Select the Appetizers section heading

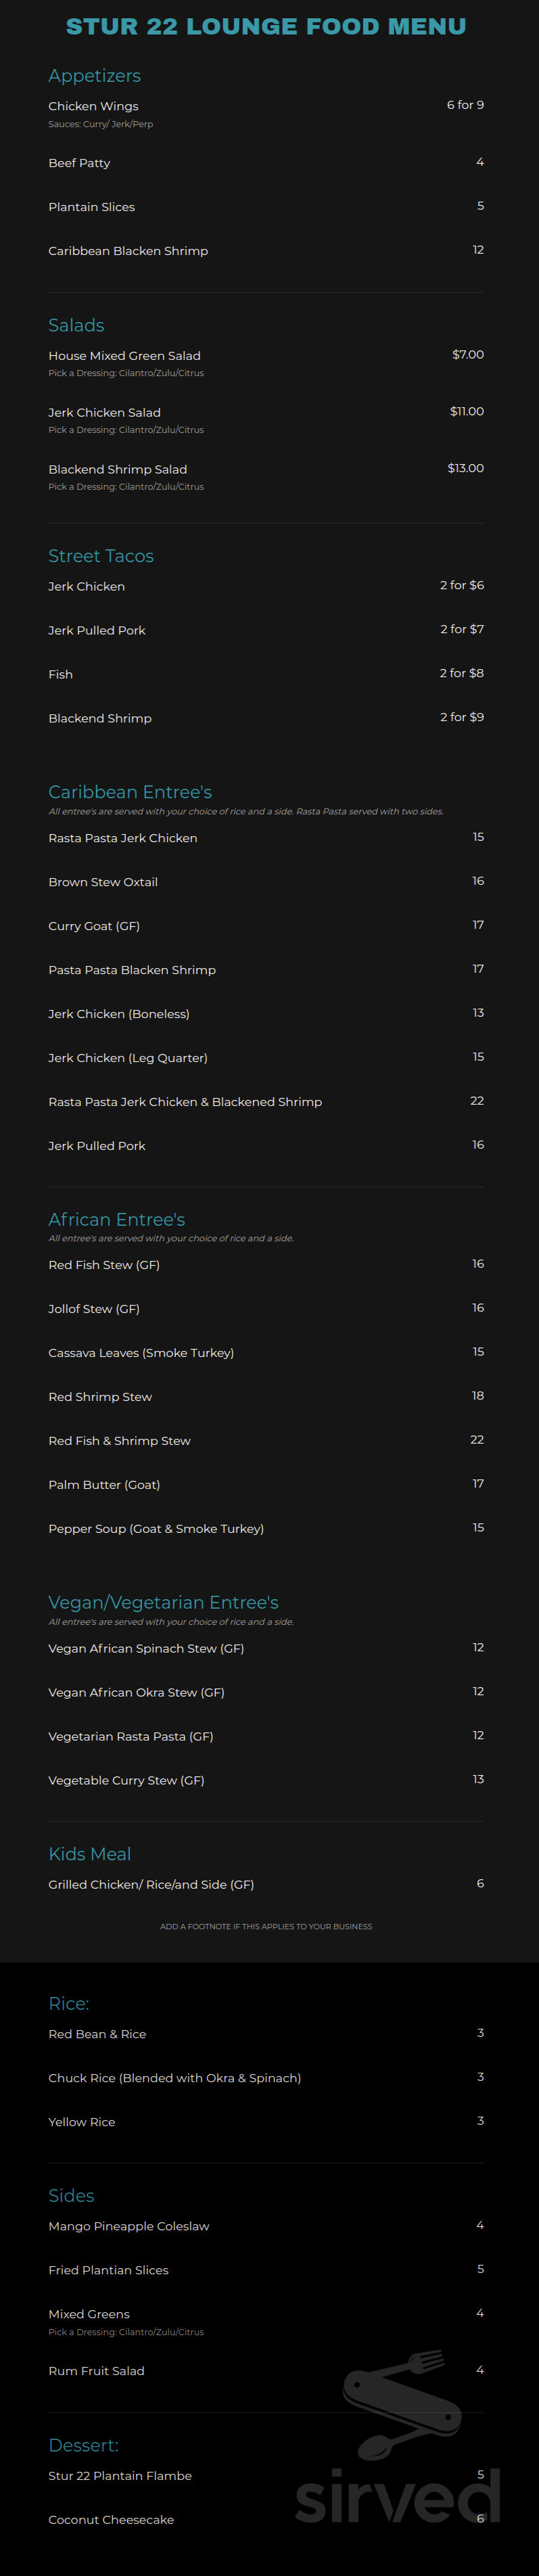(94, 76)
